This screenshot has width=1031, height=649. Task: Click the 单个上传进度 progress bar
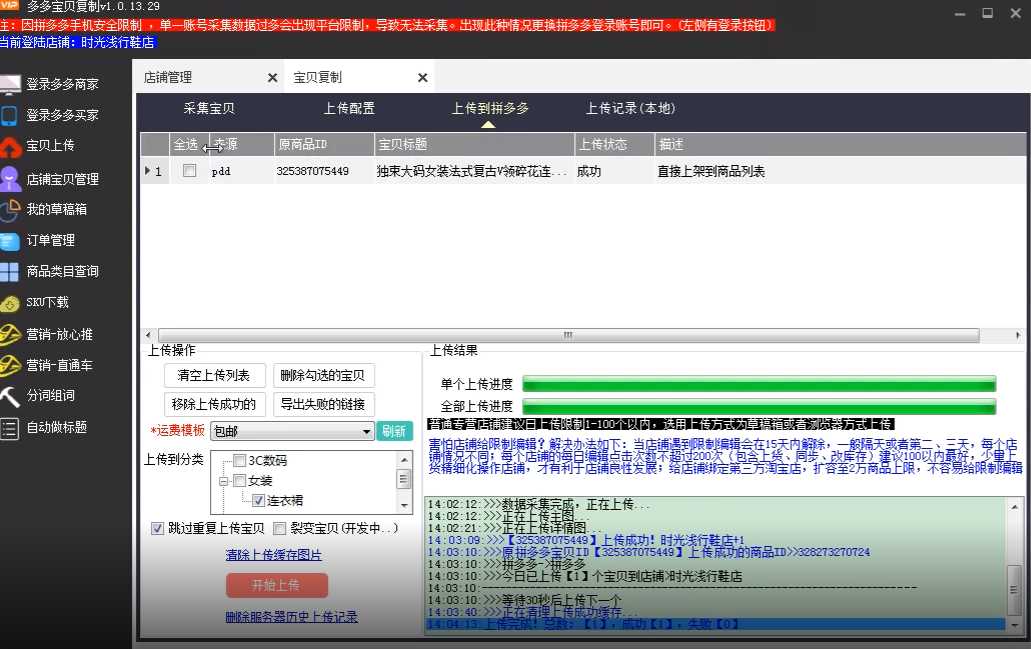[x=759, y=383]
